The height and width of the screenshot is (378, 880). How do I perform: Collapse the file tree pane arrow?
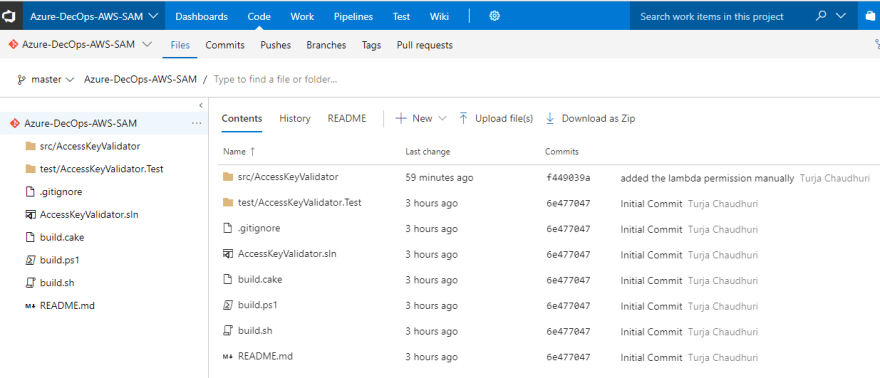coord(200,105)
